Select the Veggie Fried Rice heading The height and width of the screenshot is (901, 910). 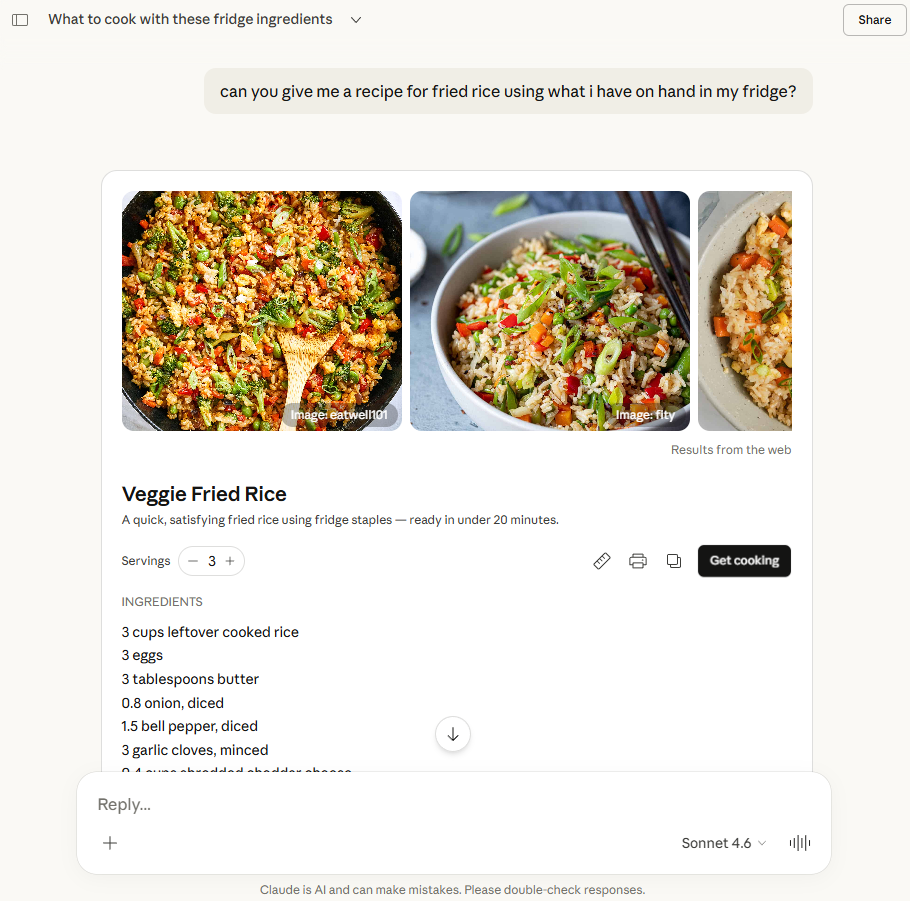(x=203, y=494)
